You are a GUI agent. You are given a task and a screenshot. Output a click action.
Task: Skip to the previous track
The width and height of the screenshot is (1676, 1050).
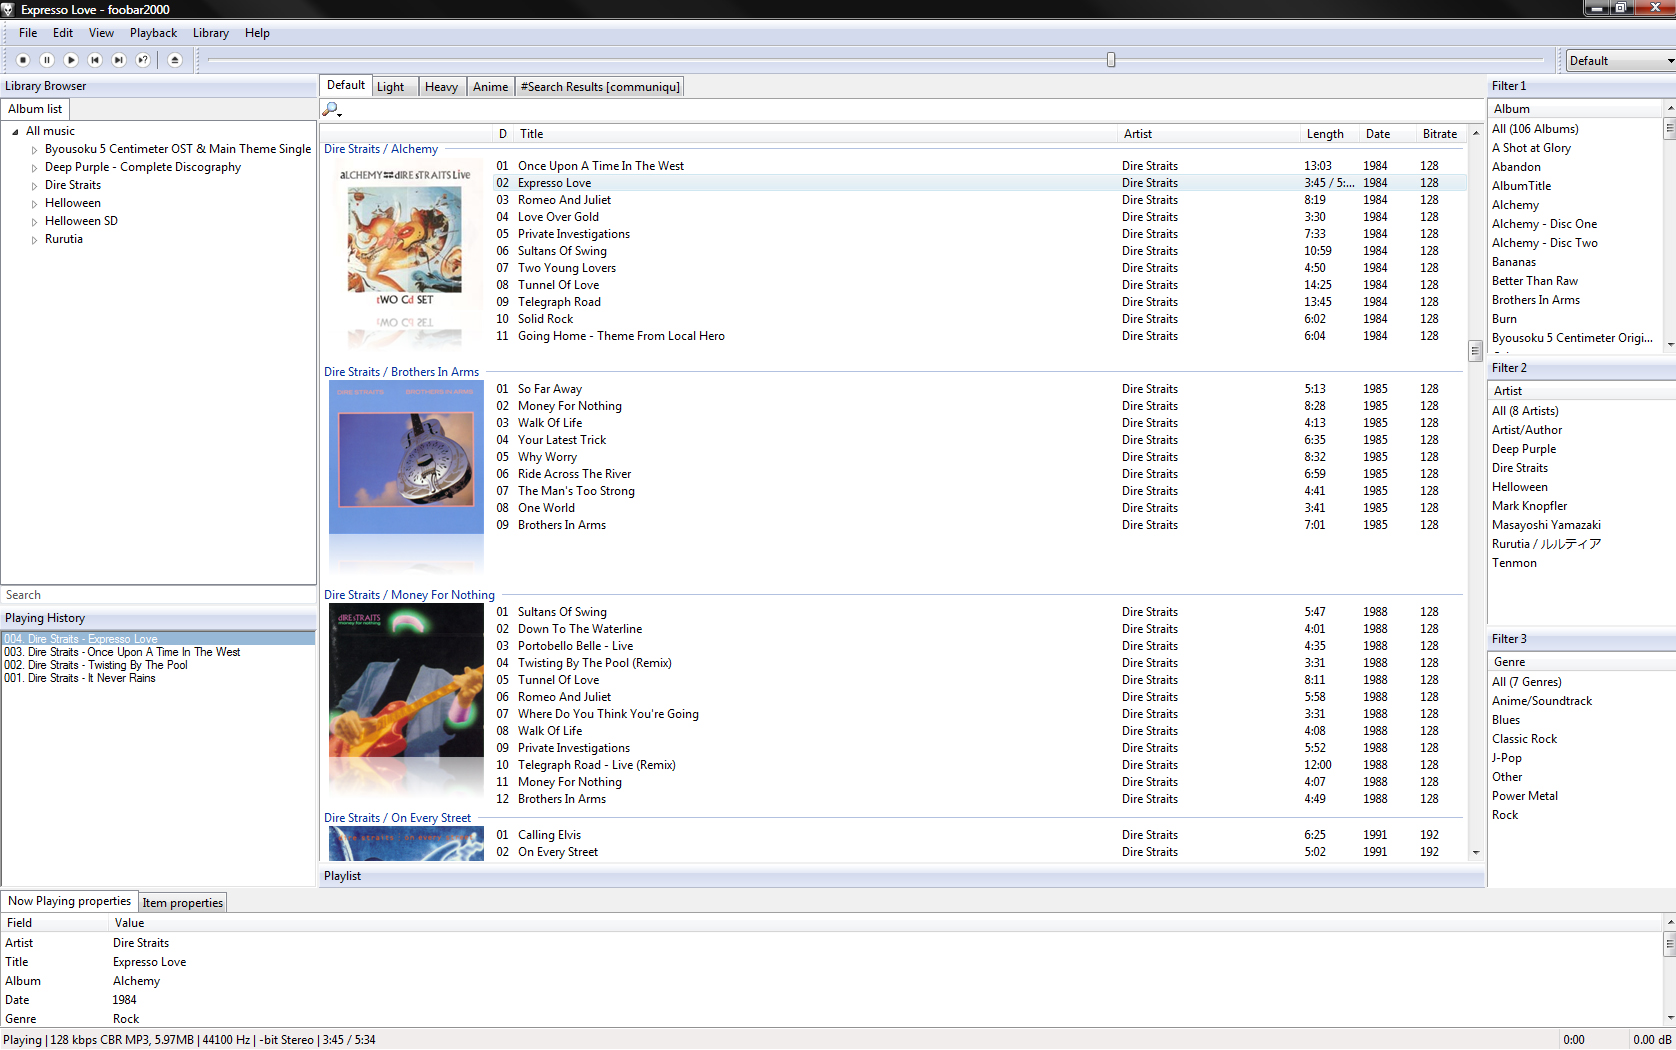coord(95,60)
